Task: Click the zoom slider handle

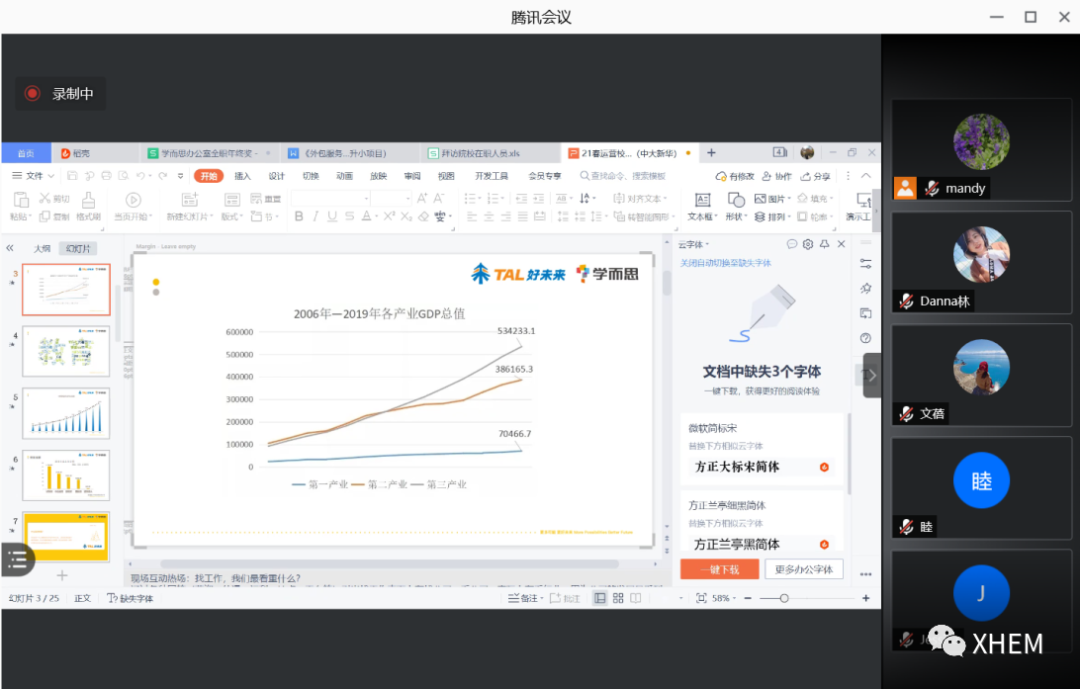Action: [784, 598]
